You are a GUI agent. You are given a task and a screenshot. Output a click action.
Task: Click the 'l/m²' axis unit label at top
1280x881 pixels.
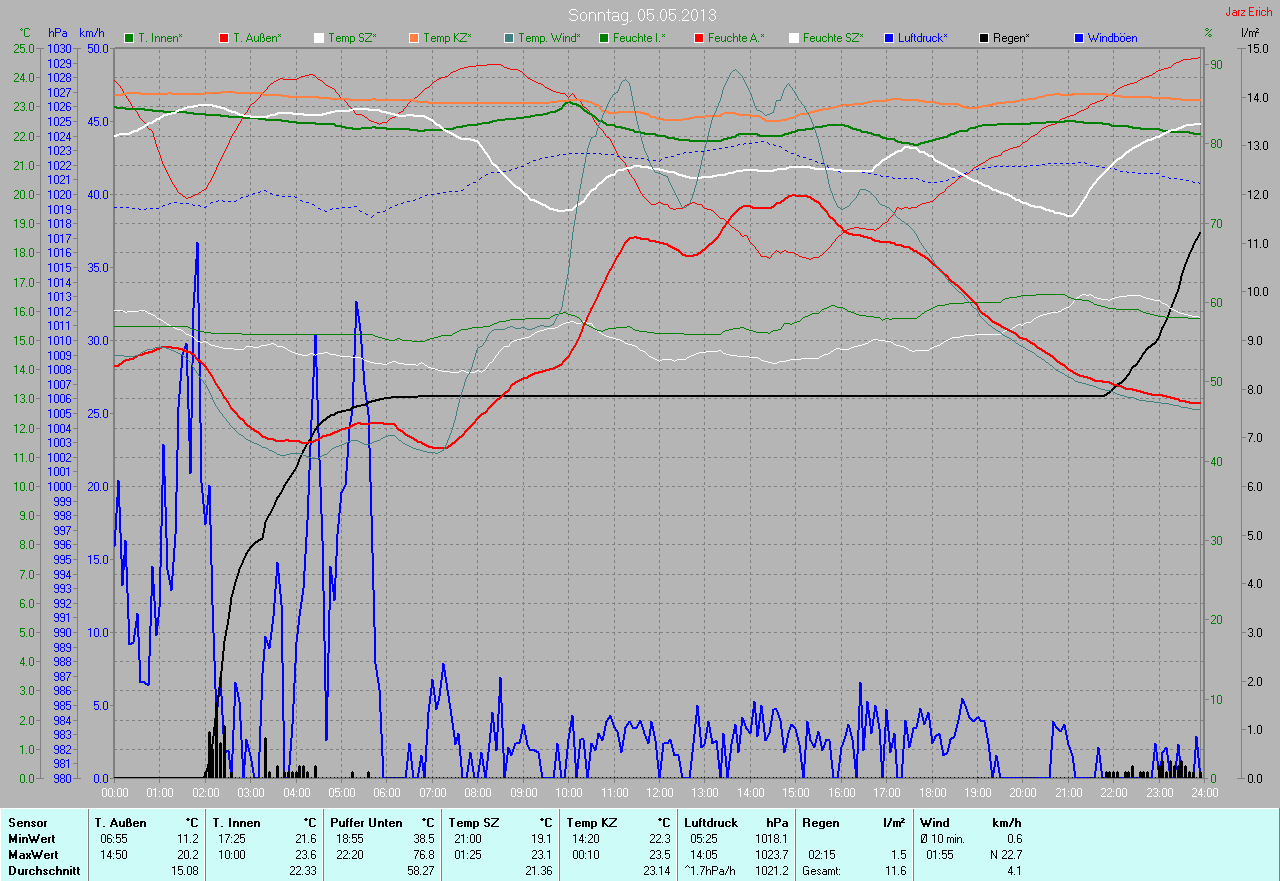(1250, 33)
